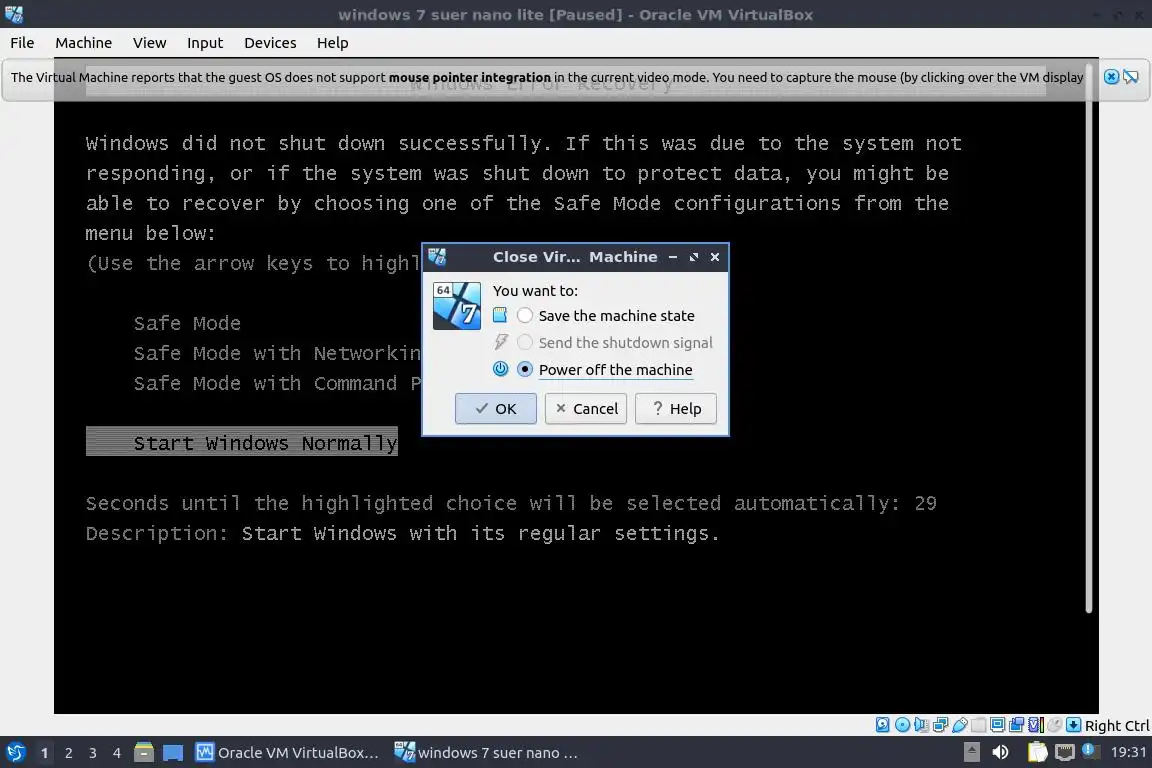Open the File menu

click(22, 43)
